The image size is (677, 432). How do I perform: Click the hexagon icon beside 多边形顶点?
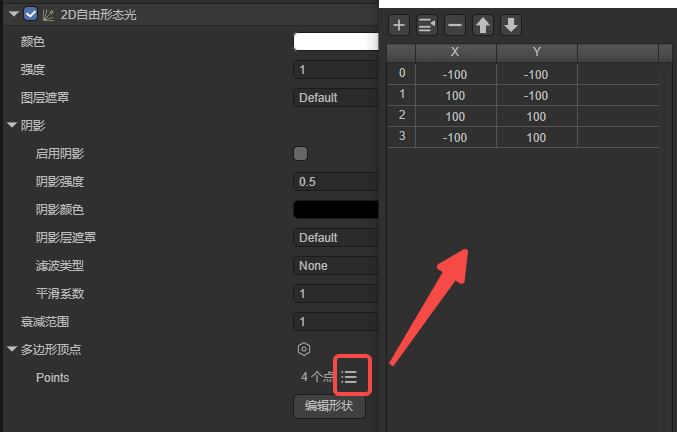[304, 349]
